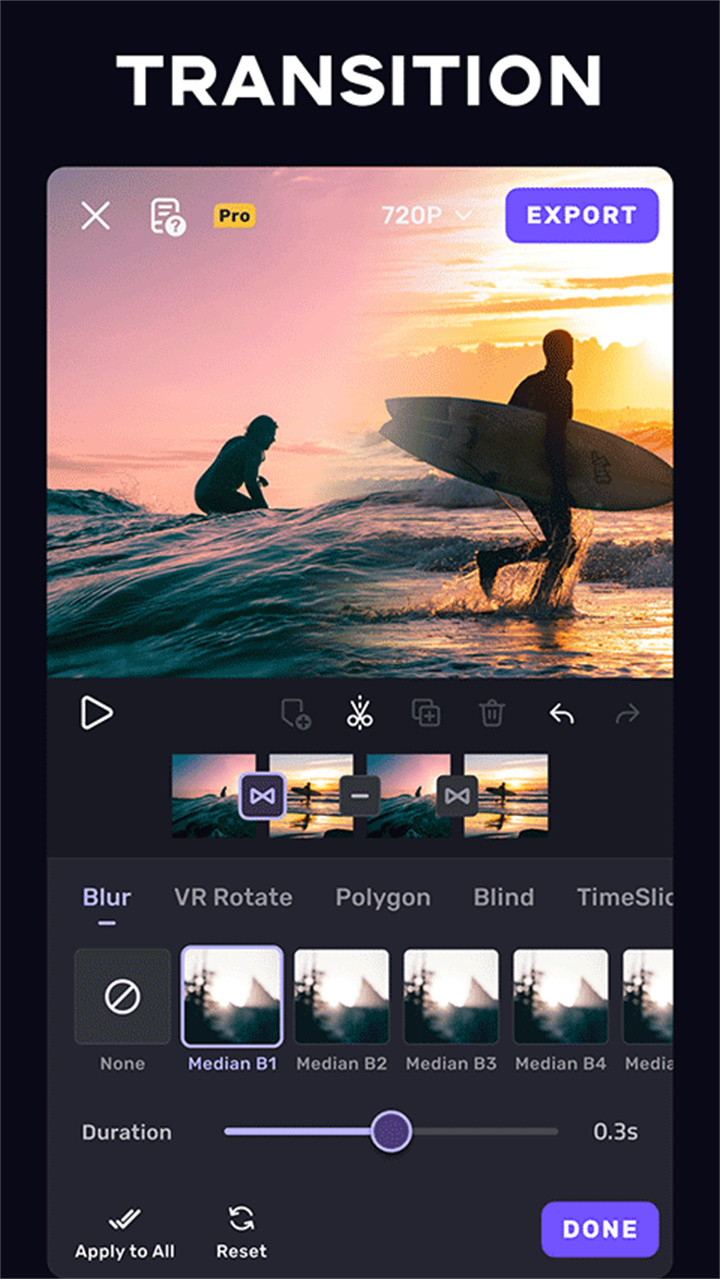This screenshot has height=1279, width=720.
Task: Switch to the VR Rotate tab
Action: click(x=233, y=897)
